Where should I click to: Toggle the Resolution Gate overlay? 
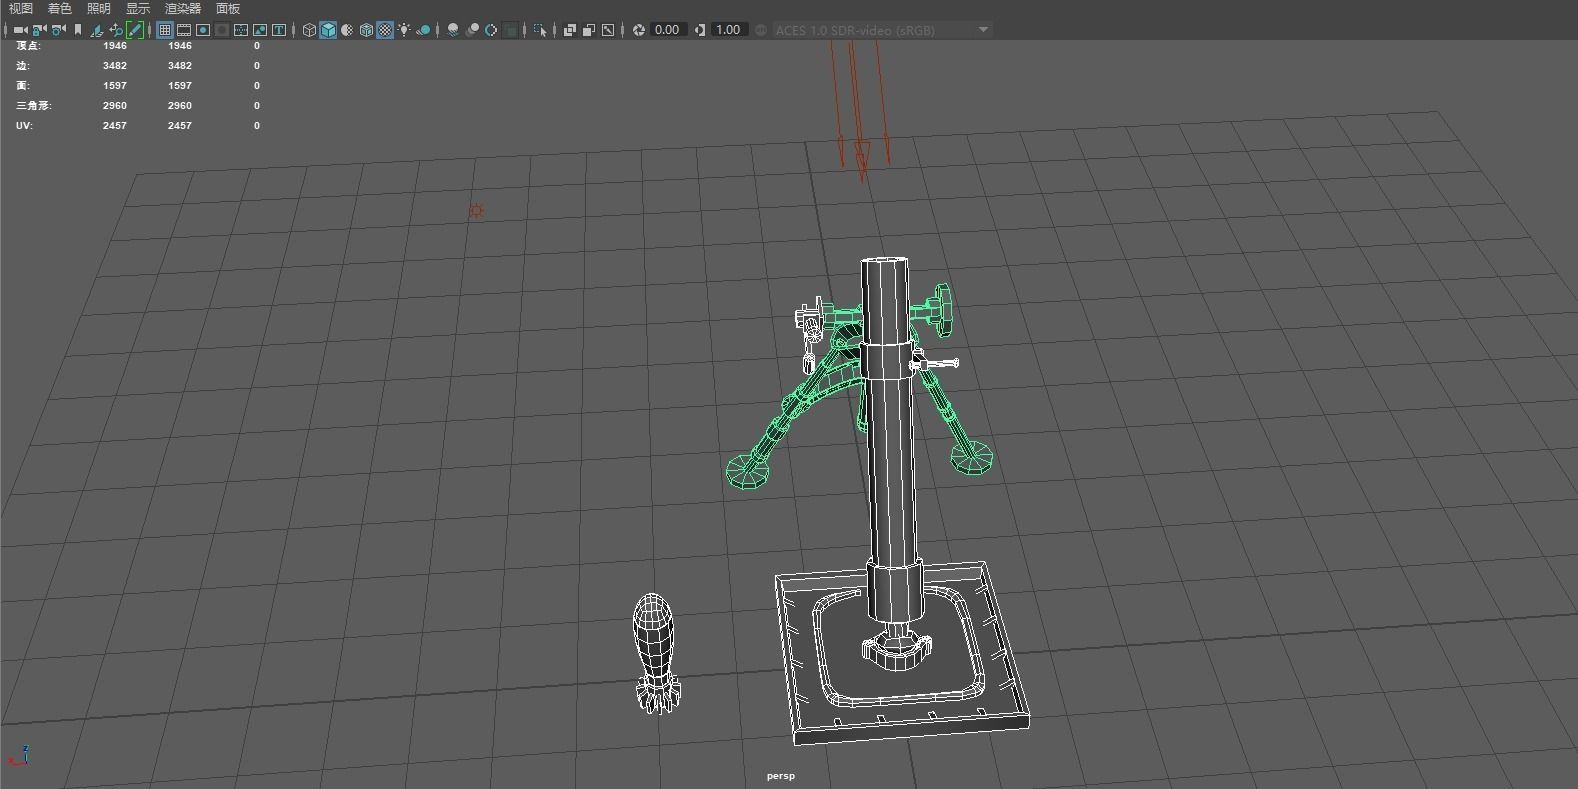coord(203,30)
